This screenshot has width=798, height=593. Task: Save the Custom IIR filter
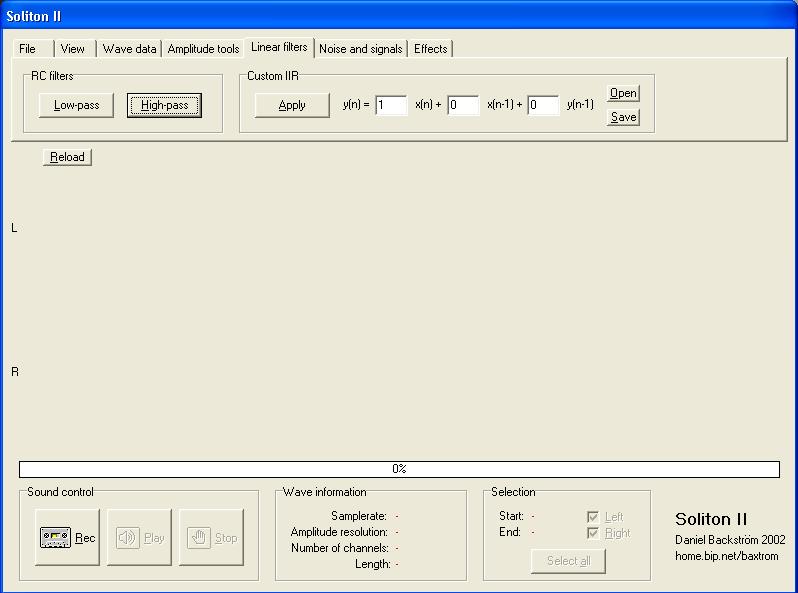point(623,117)
